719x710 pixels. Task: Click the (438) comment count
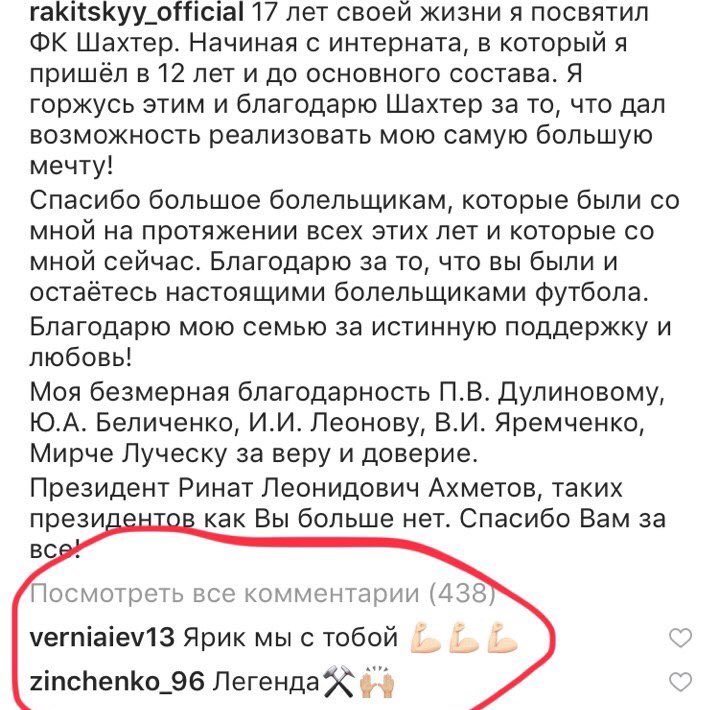click(463, 594)
